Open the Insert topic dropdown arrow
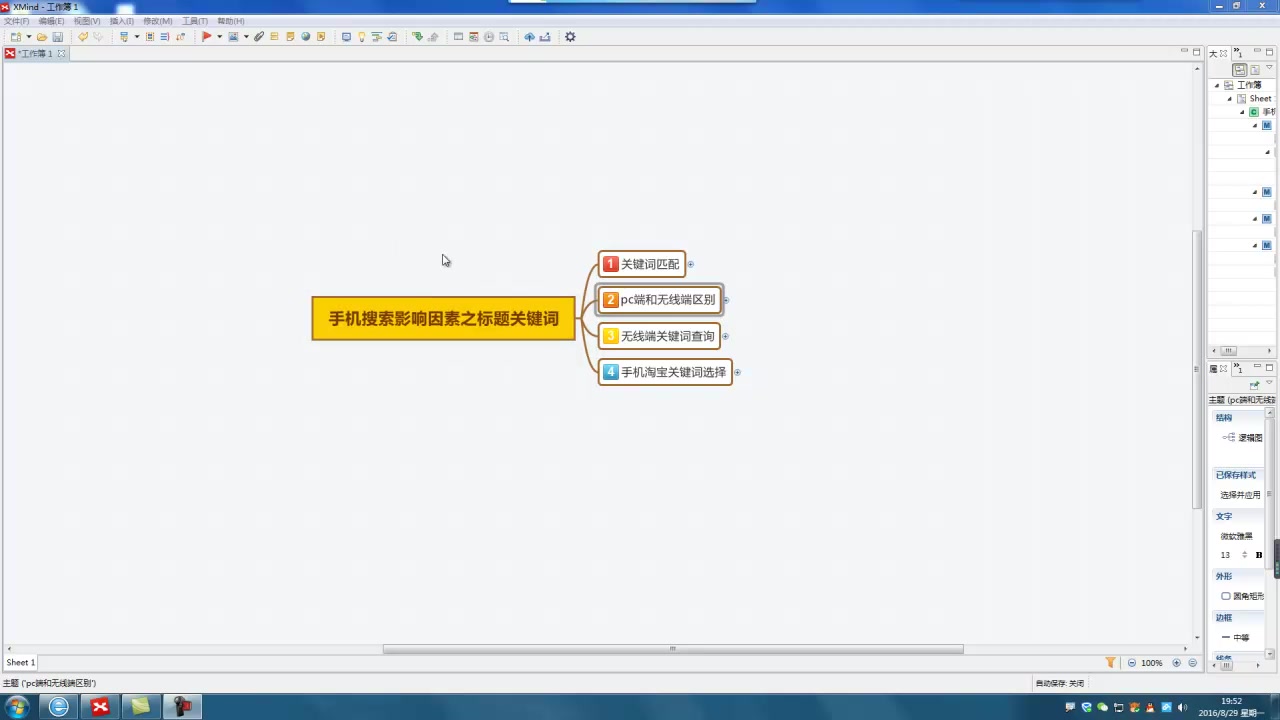This screenshot has width=1280, height=720. [137, 37]
